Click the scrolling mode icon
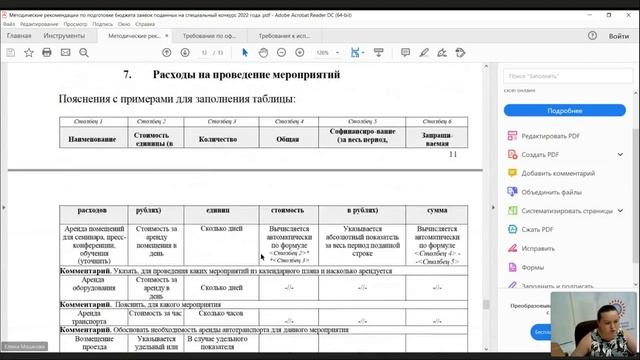The width and height of the screenshot is (640, 360). click(379, 53)
